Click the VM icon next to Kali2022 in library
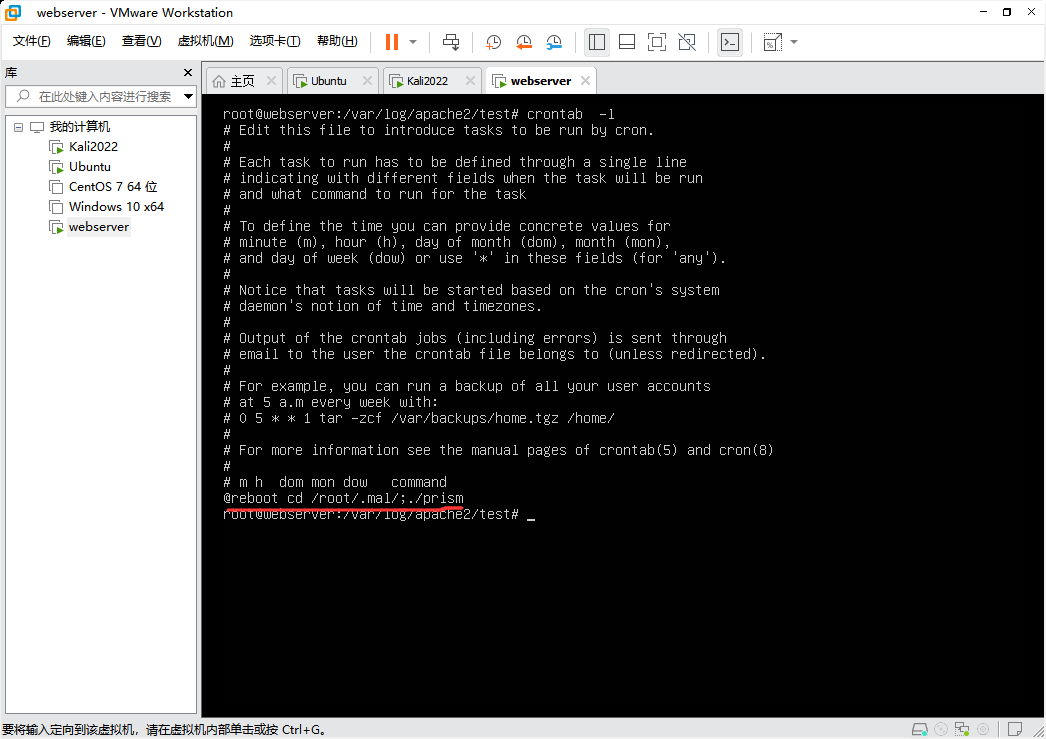 point(56,147)
